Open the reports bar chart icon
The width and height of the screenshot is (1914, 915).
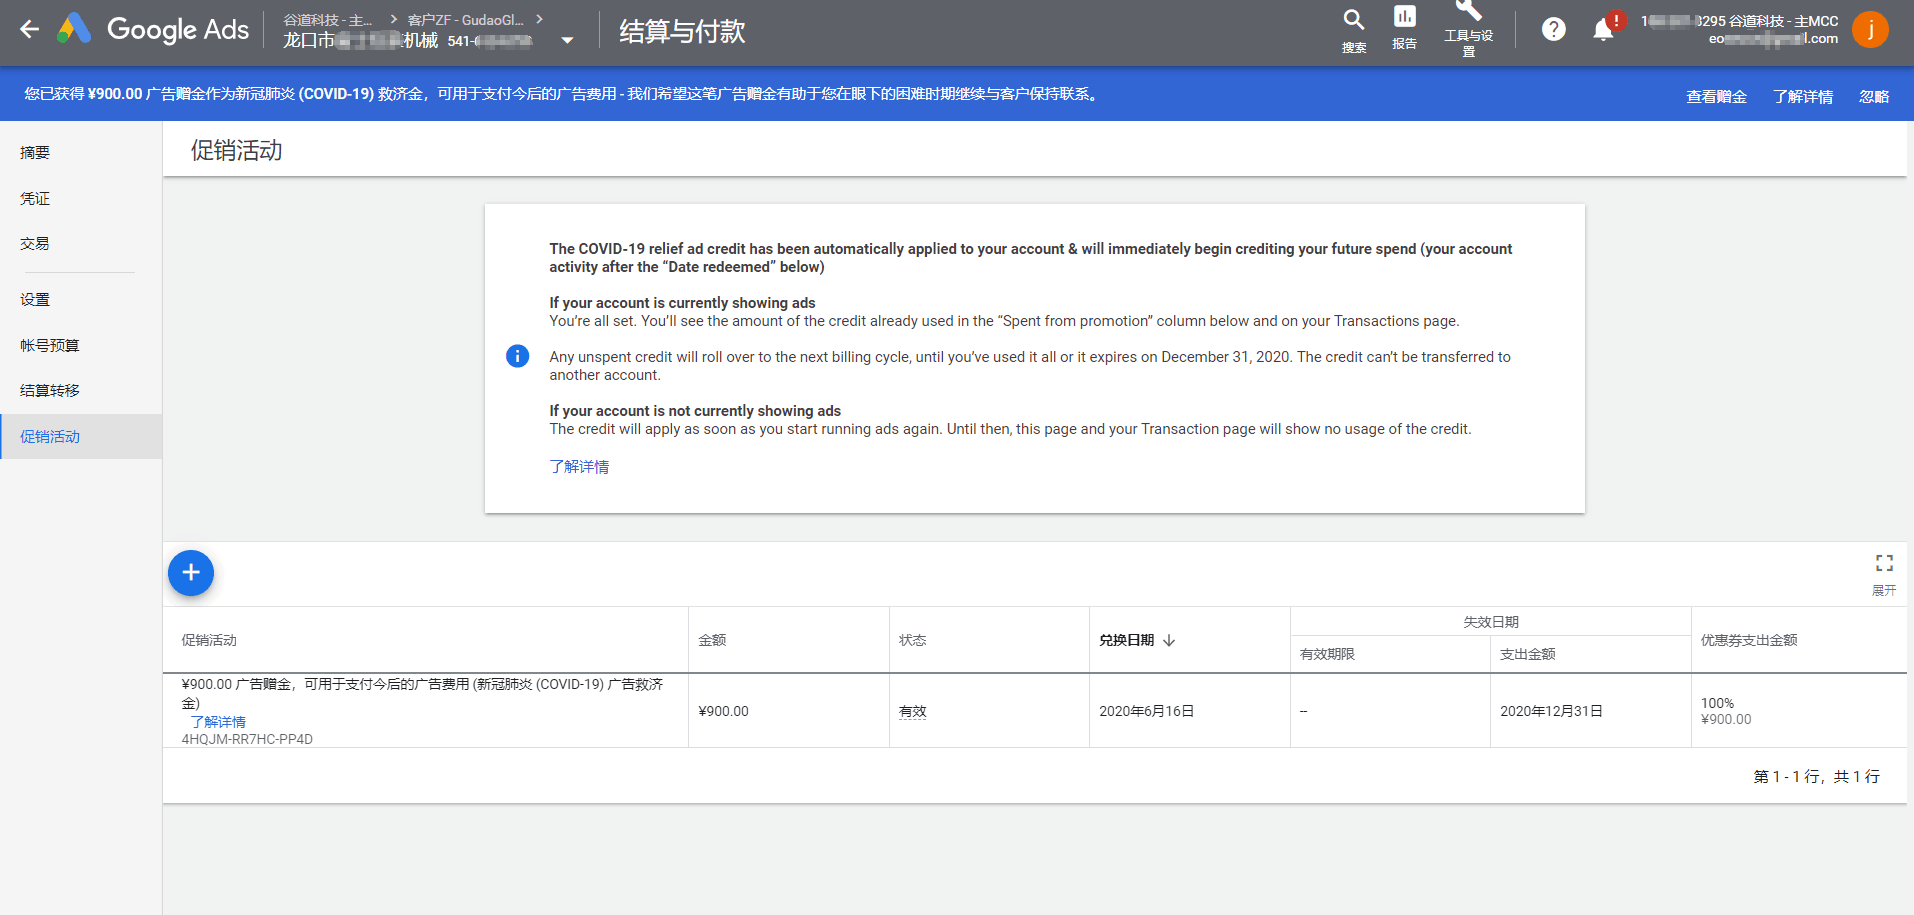pyautogui.click(x=1404, y=18)
